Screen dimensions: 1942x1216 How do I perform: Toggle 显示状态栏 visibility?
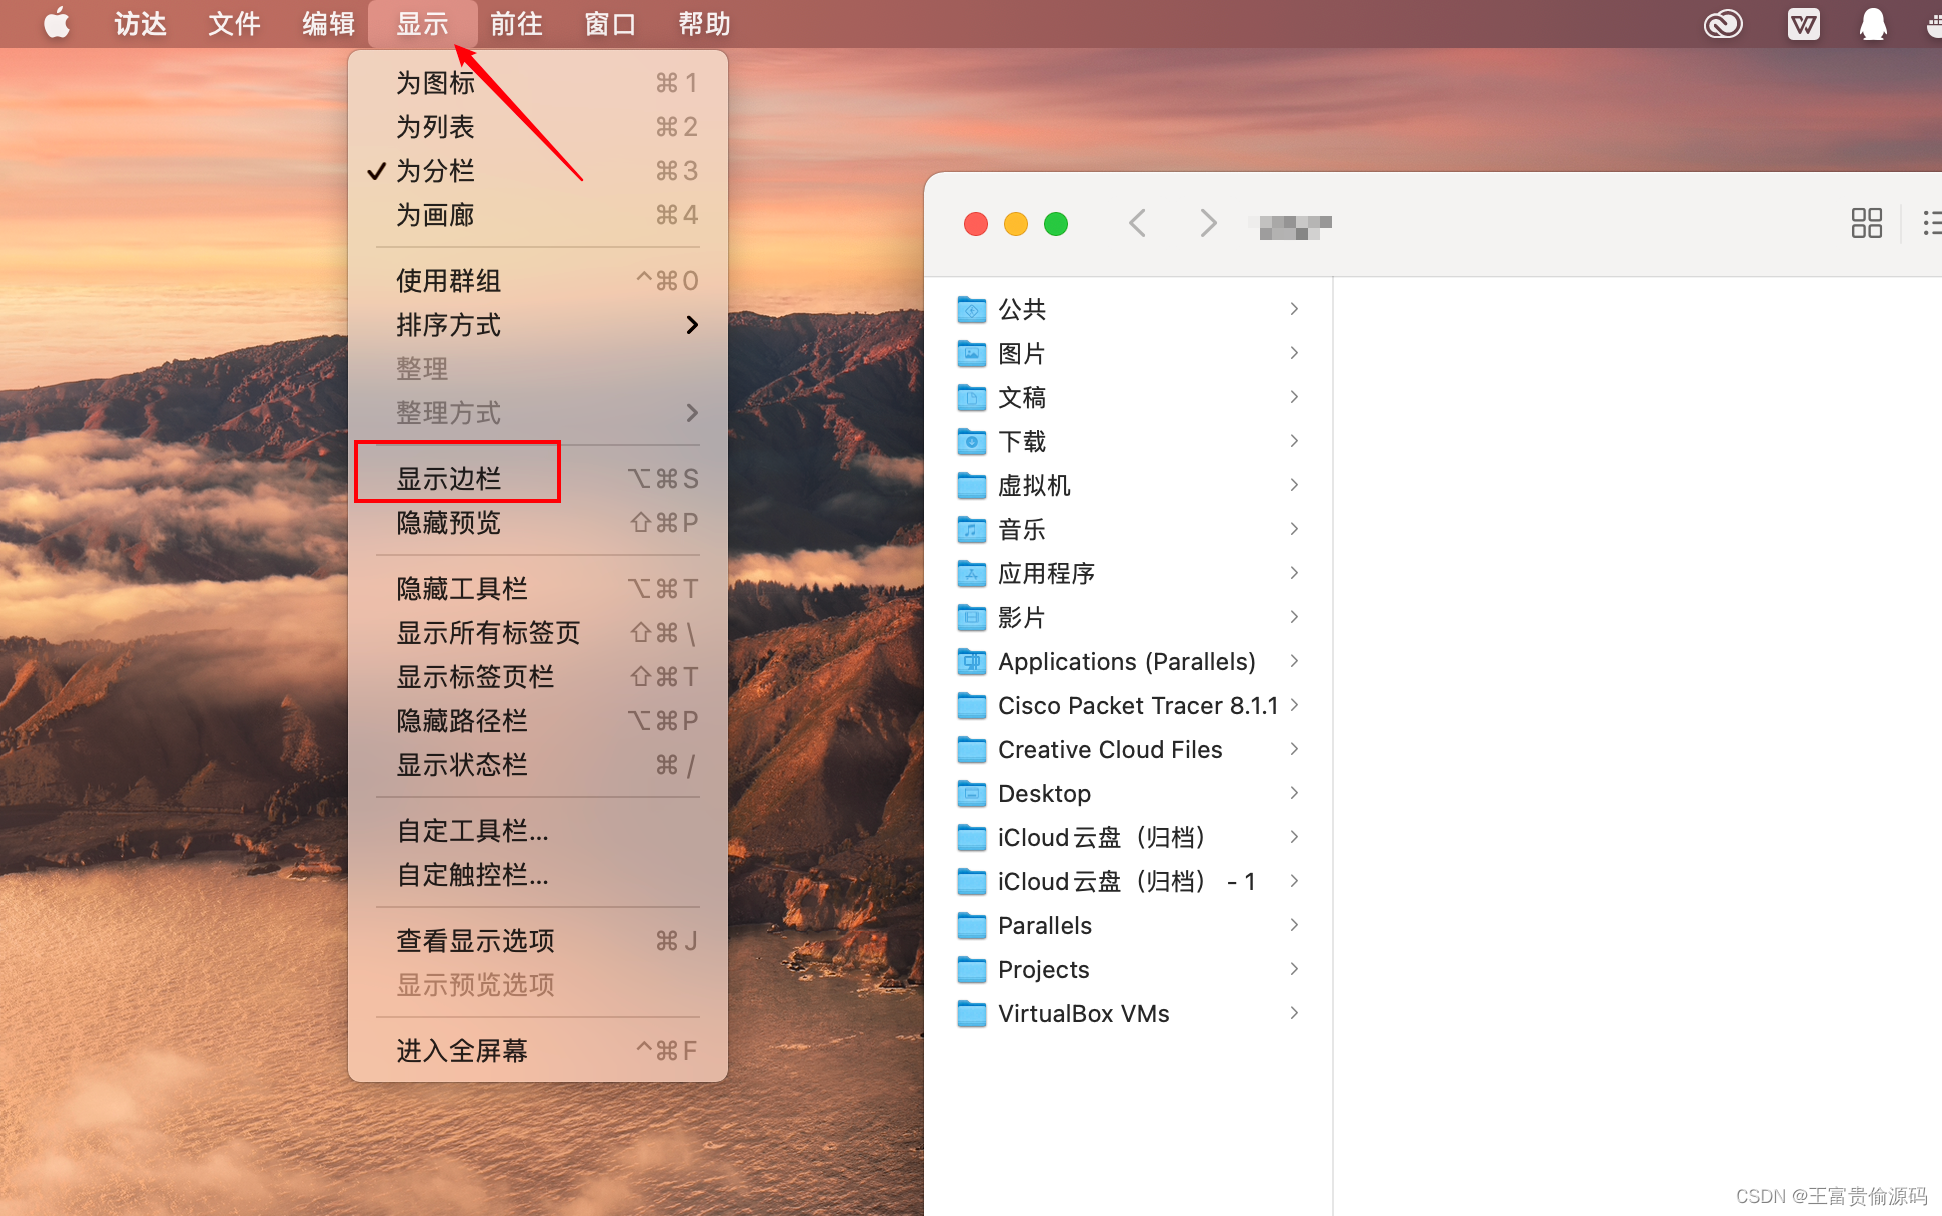pyautogui.click(x=461, y=765)
